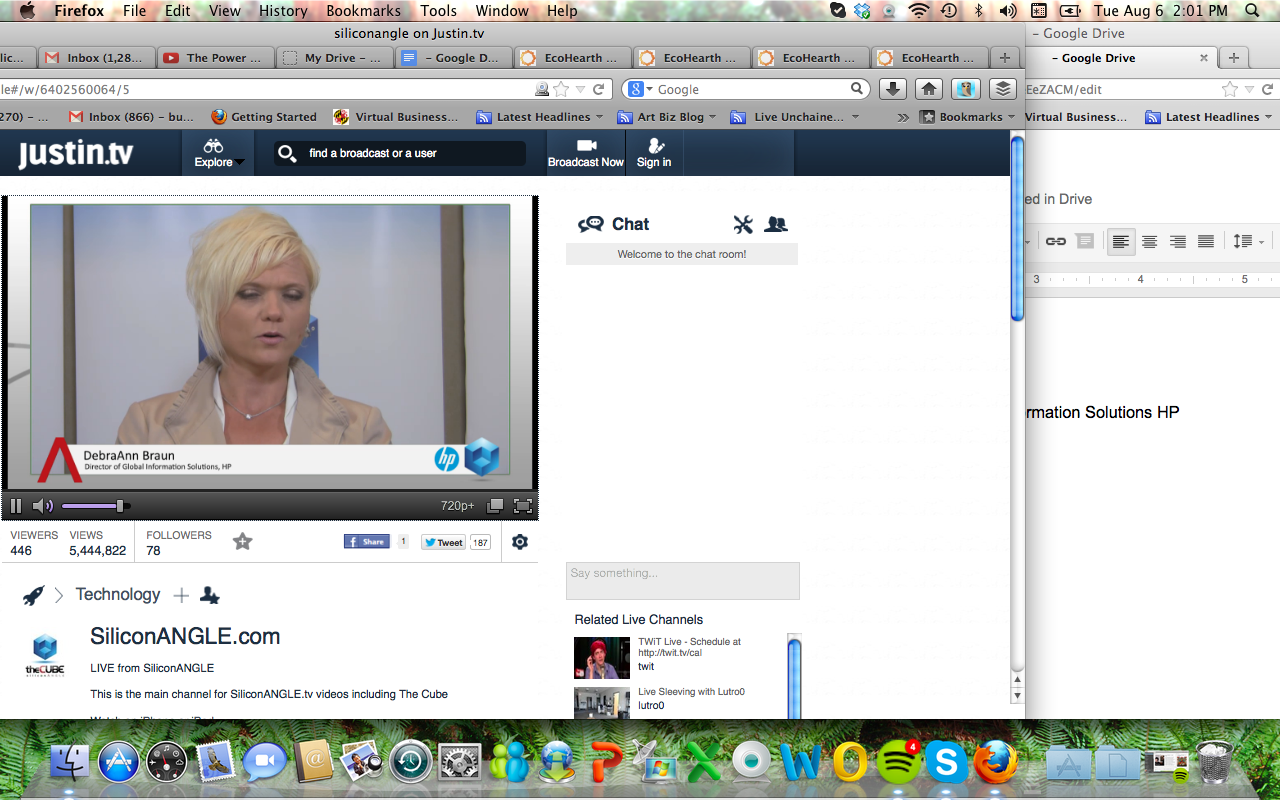
Task: Open the 720p+ quality selector
Action: (x=458, y=506)
